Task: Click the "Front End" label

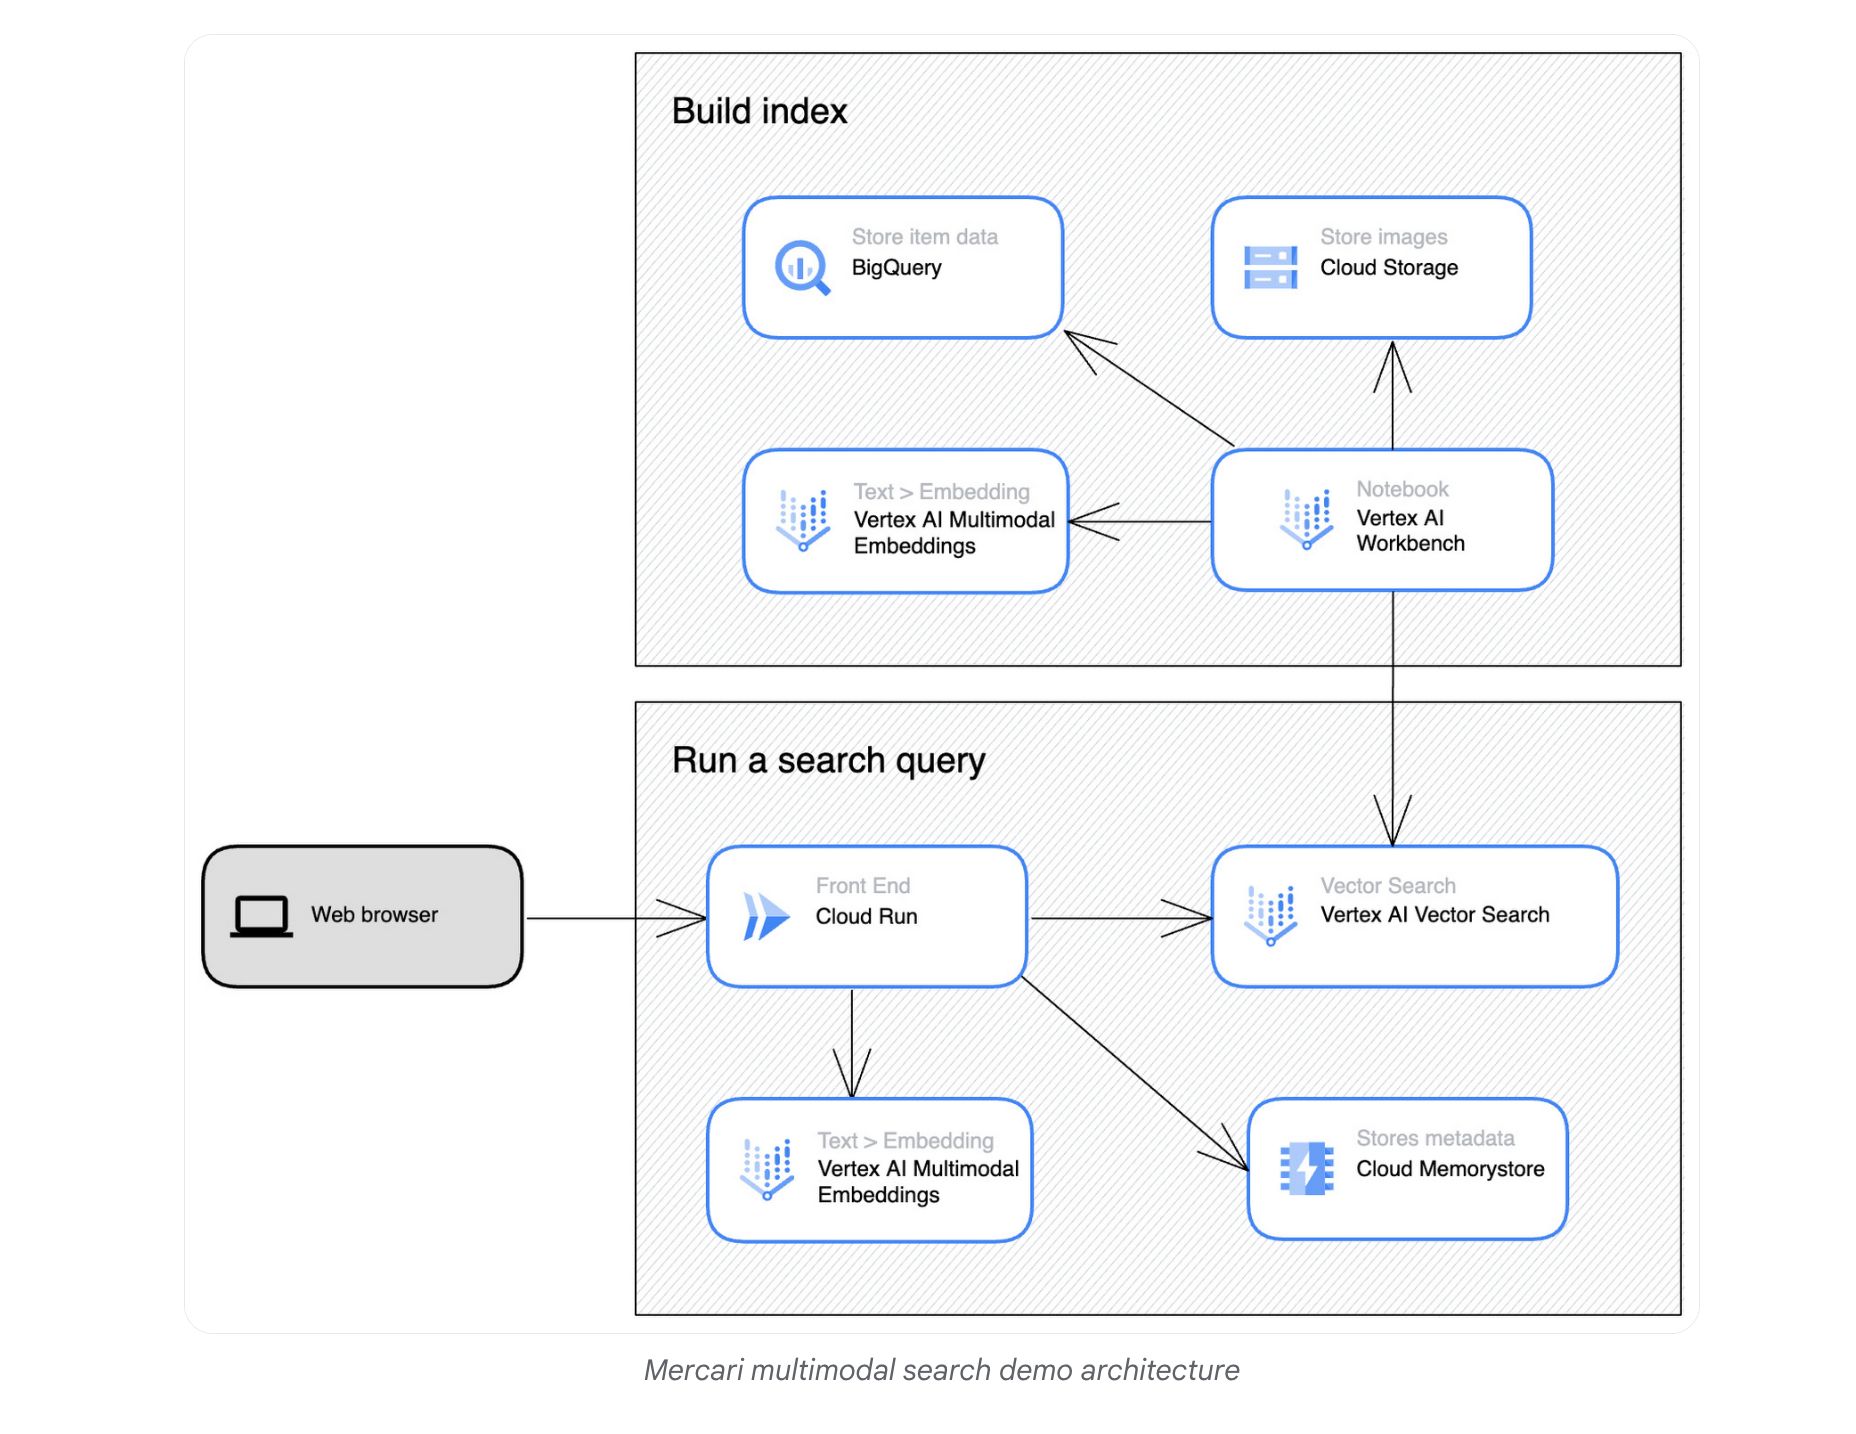Action: click(x=862, y=886)
